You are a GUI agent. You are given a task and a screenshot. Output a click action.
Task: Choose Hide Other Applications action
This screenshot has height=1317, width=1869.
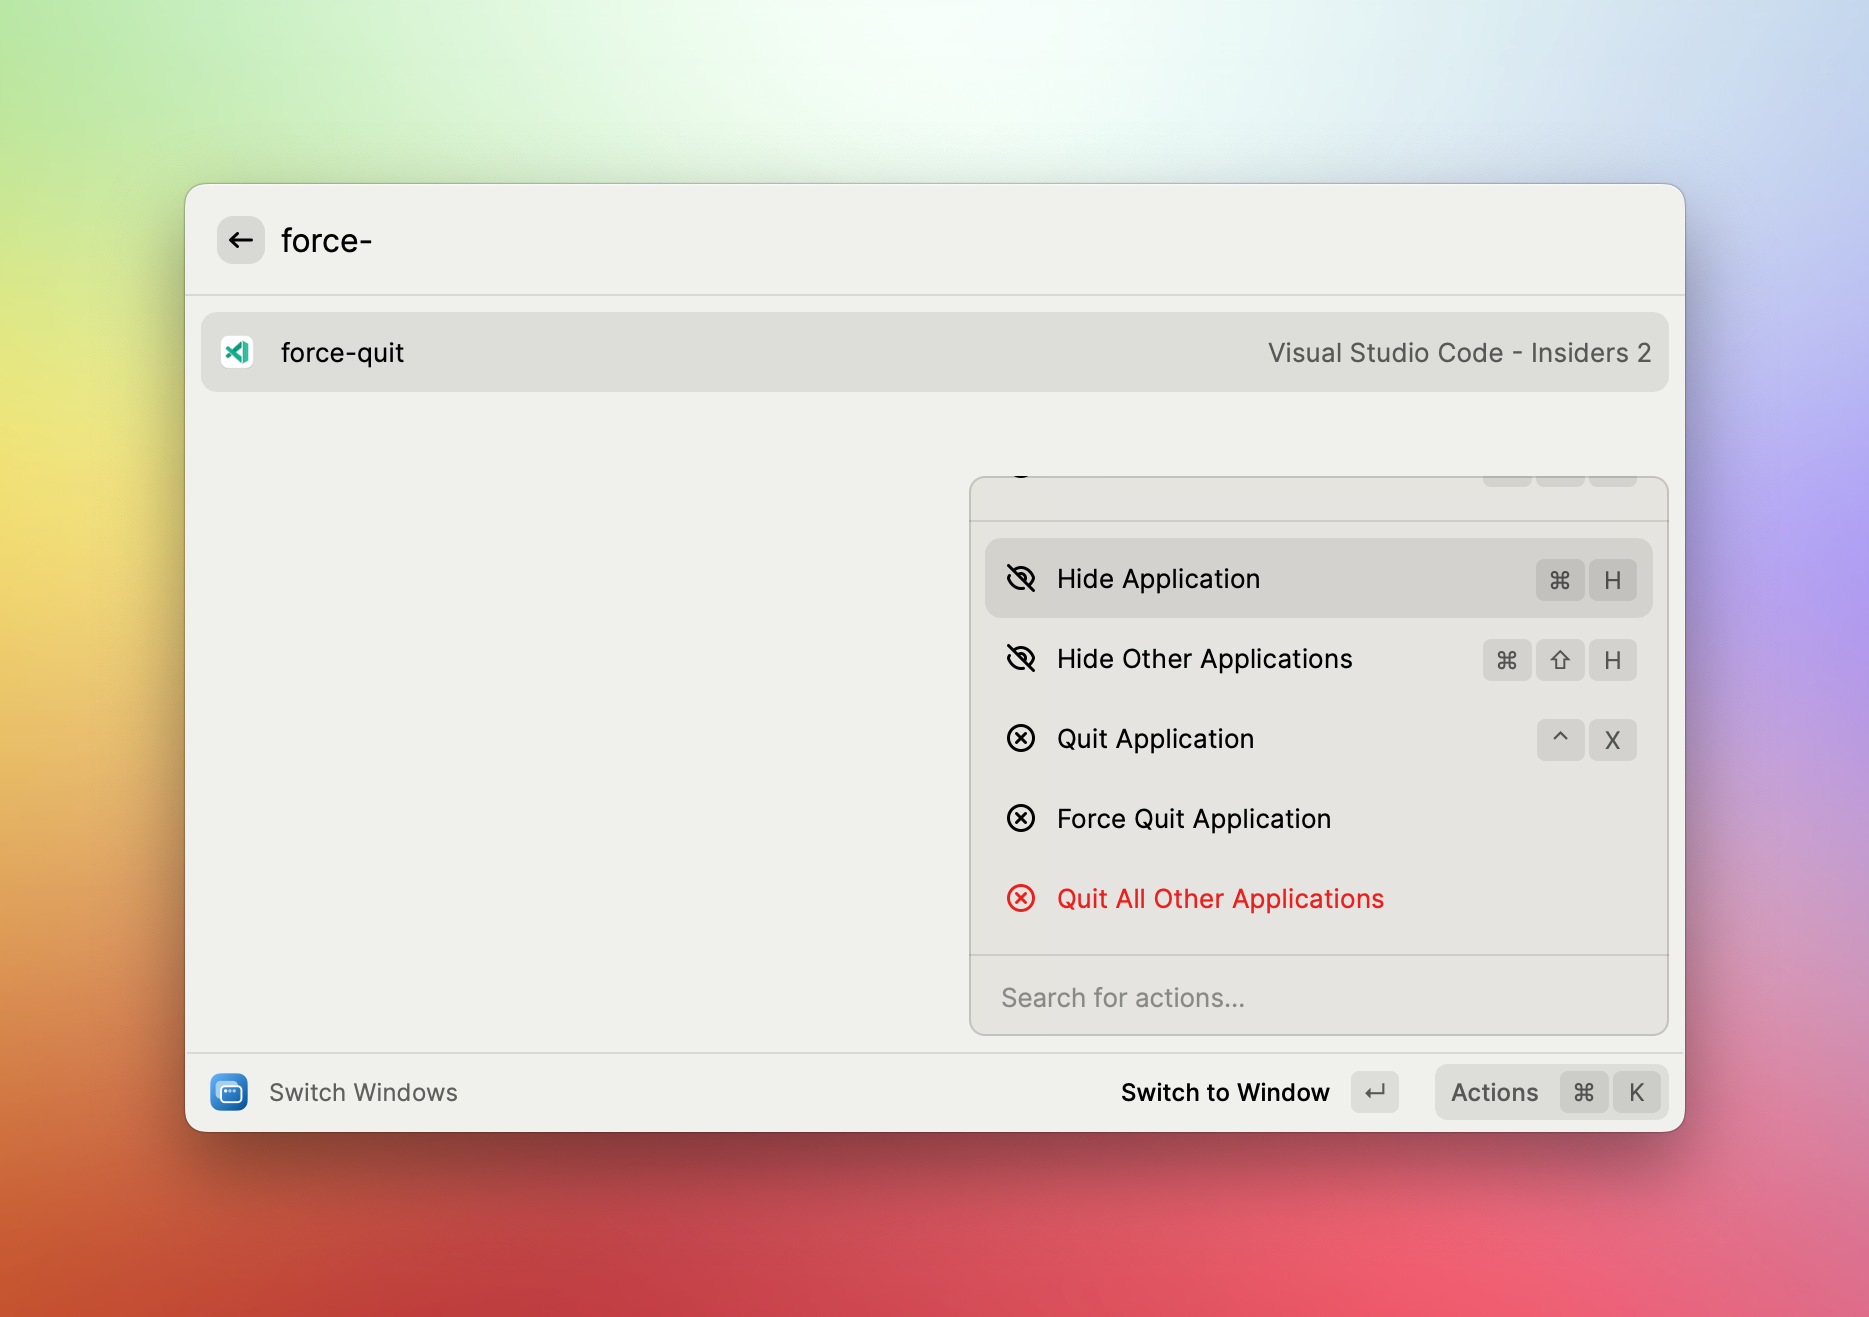pyautogui.click(x=1318, y=659)
